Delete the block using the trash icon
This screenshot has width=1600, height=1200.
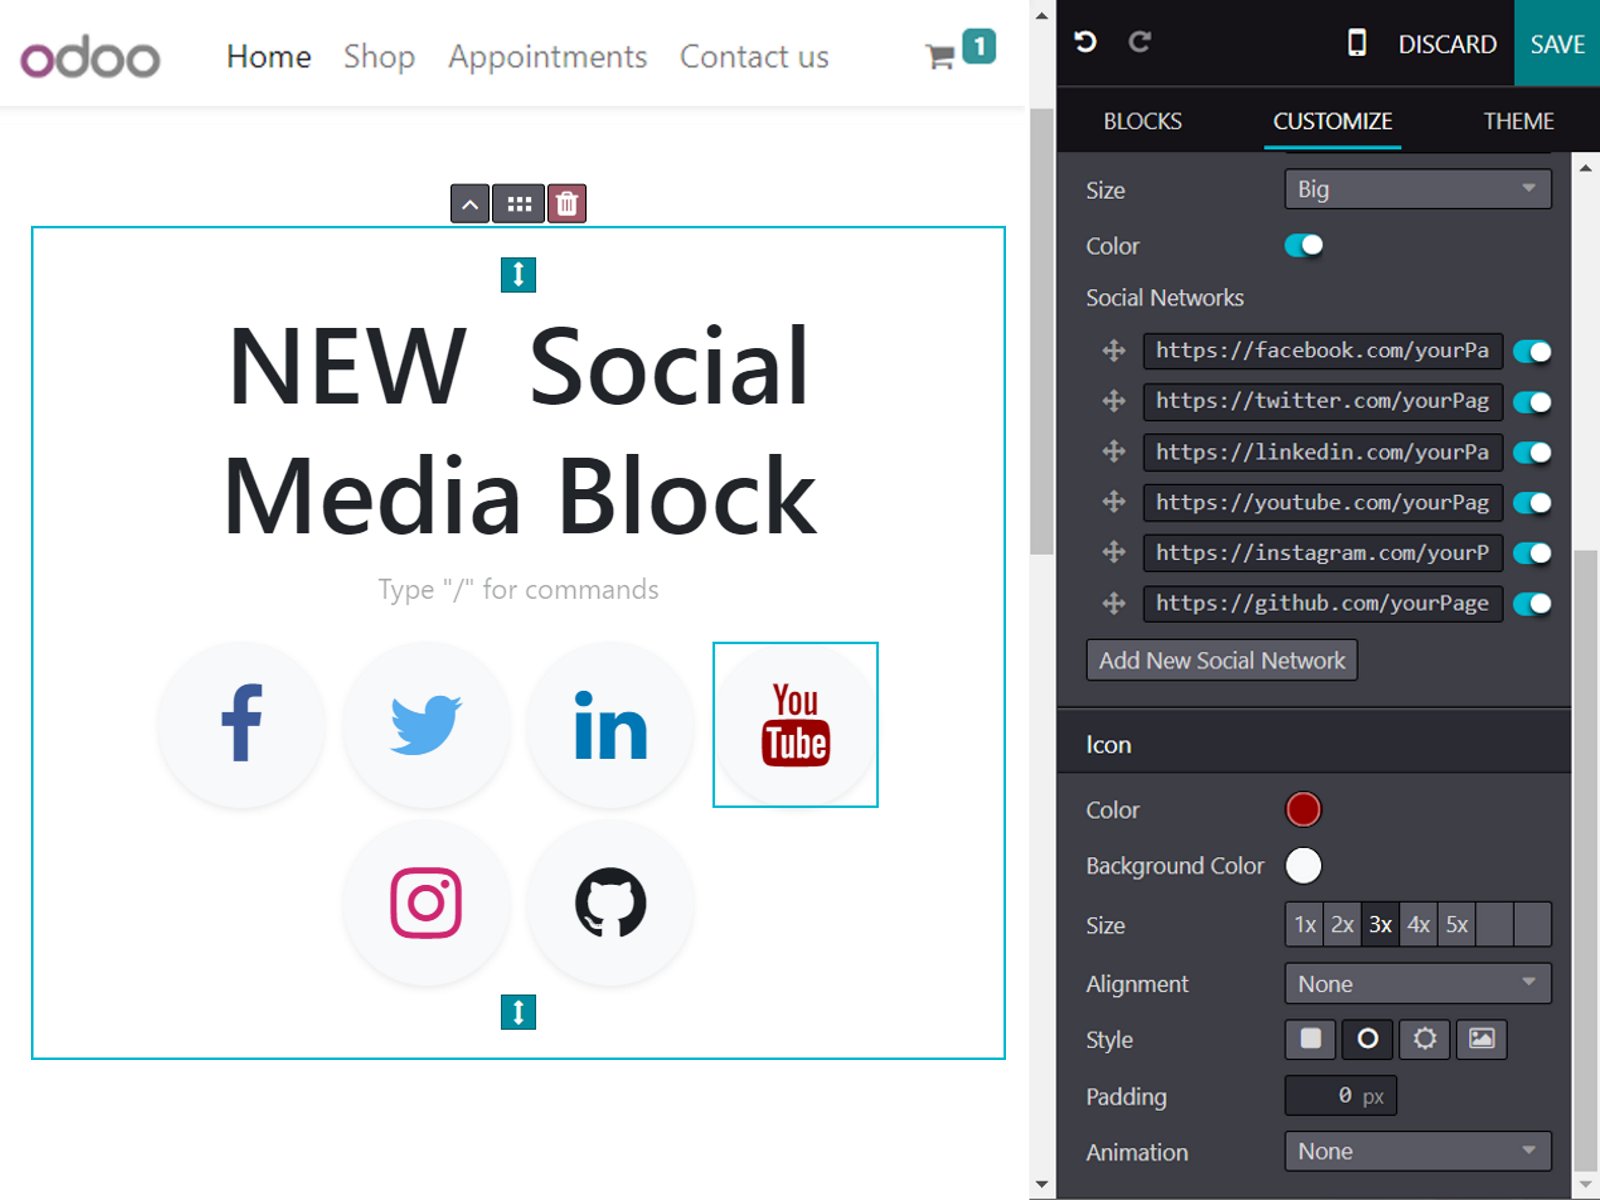coord(566,203)
